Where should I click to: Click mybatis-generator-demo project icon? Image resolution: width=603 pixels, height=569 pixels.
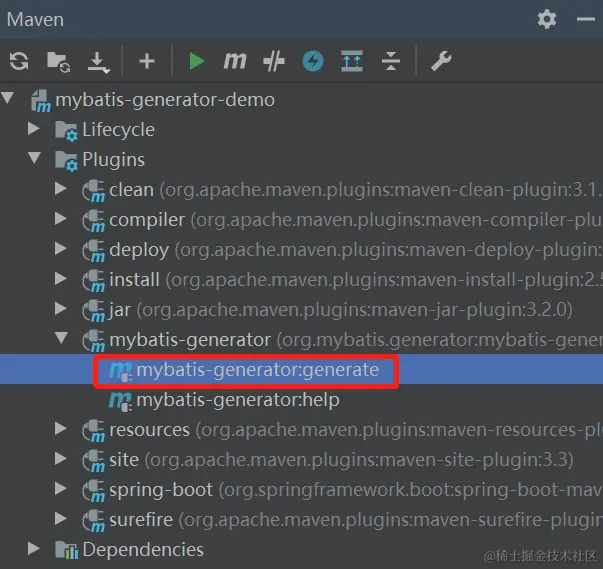tap(41, 101)
